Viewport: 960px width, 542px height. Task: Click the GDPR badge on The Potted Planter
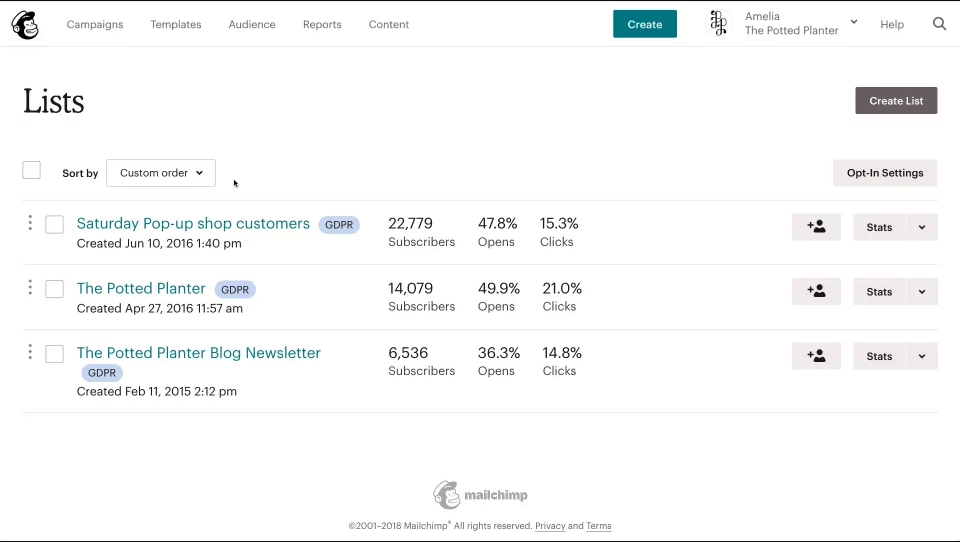(235, 290)
